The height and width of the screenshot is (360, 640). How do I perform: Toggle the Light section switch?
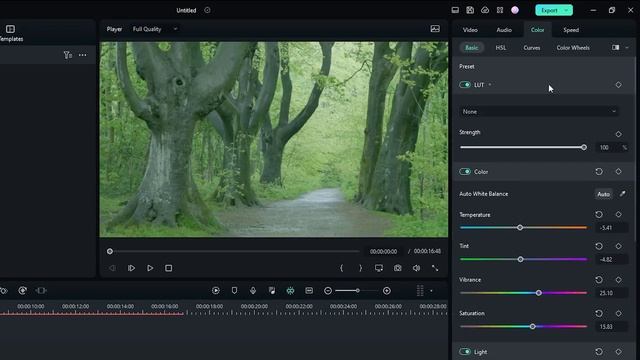pyautogui.click(x=465, y=351)
